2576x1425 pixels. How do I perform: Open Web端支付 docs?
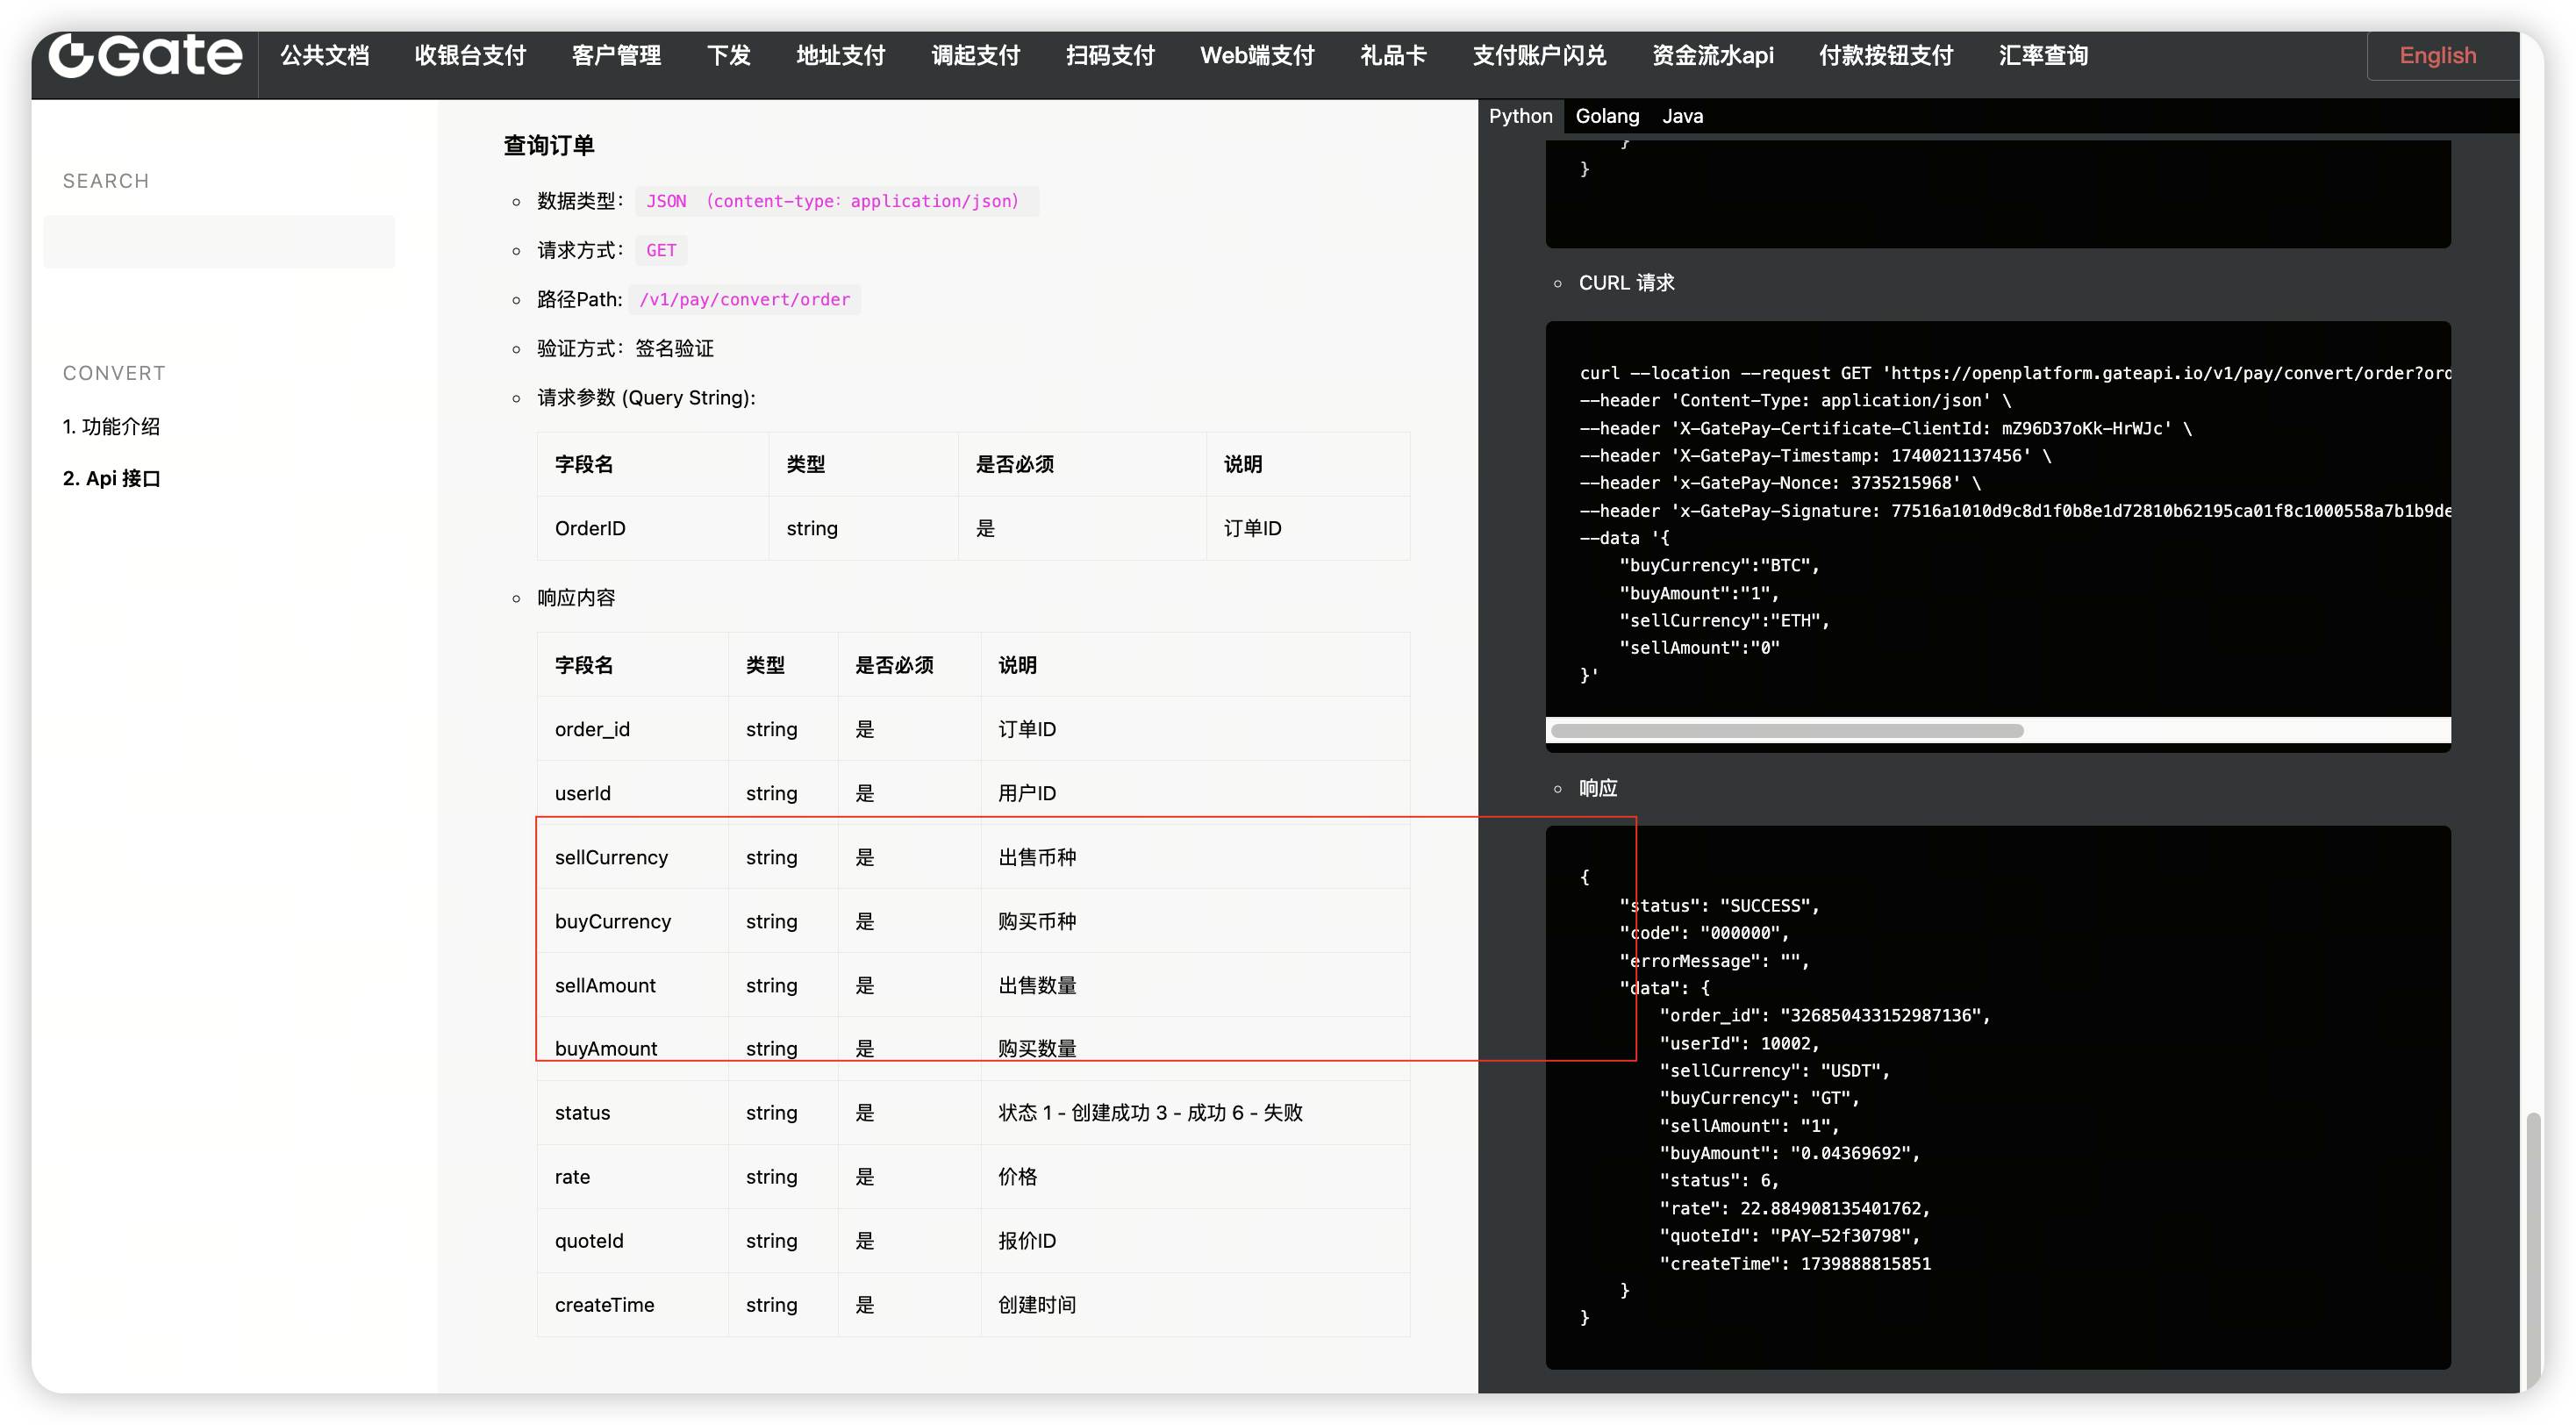coord(1257,55)
